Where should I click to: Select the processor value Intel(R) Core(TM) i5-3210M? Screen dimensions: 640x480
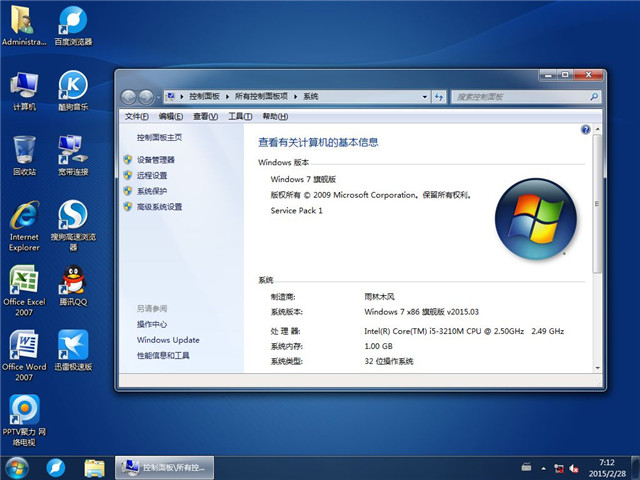point(464,331)
